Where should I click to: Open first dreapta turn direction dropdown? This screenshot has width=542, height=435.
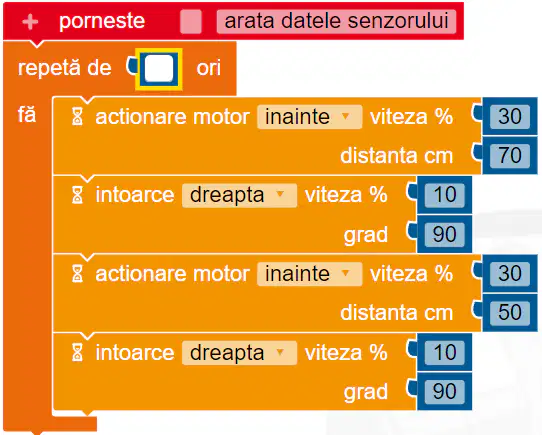pyautogui.click(x=239, y=195)
